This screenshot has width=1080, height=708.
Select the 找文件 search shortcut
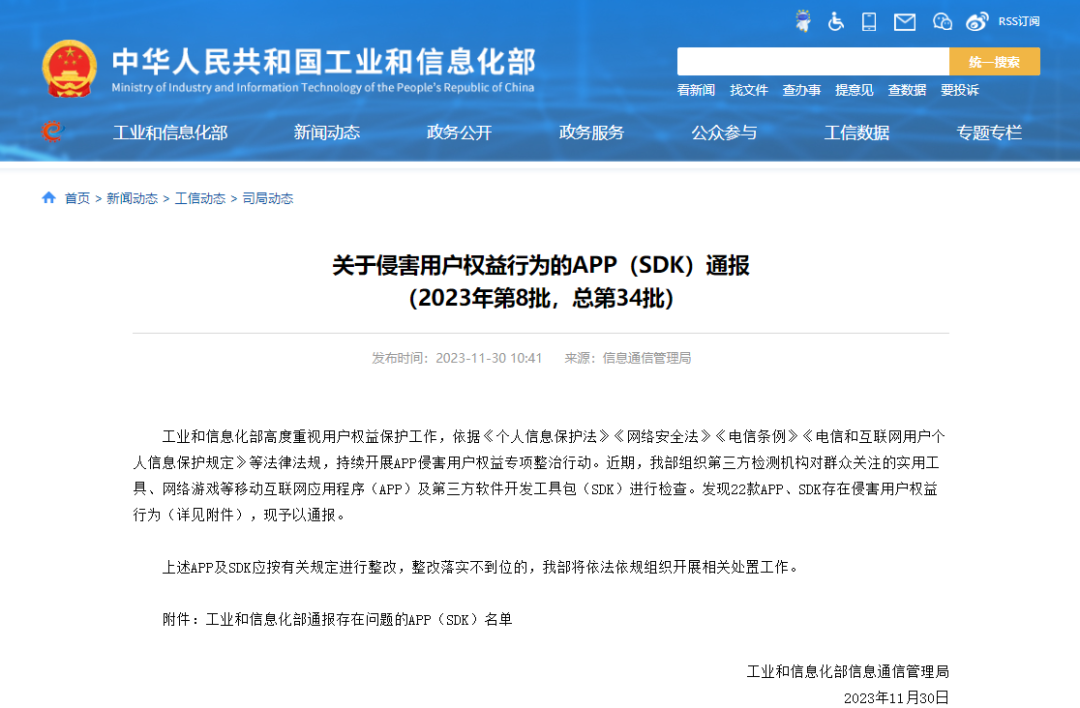point(749,90)
